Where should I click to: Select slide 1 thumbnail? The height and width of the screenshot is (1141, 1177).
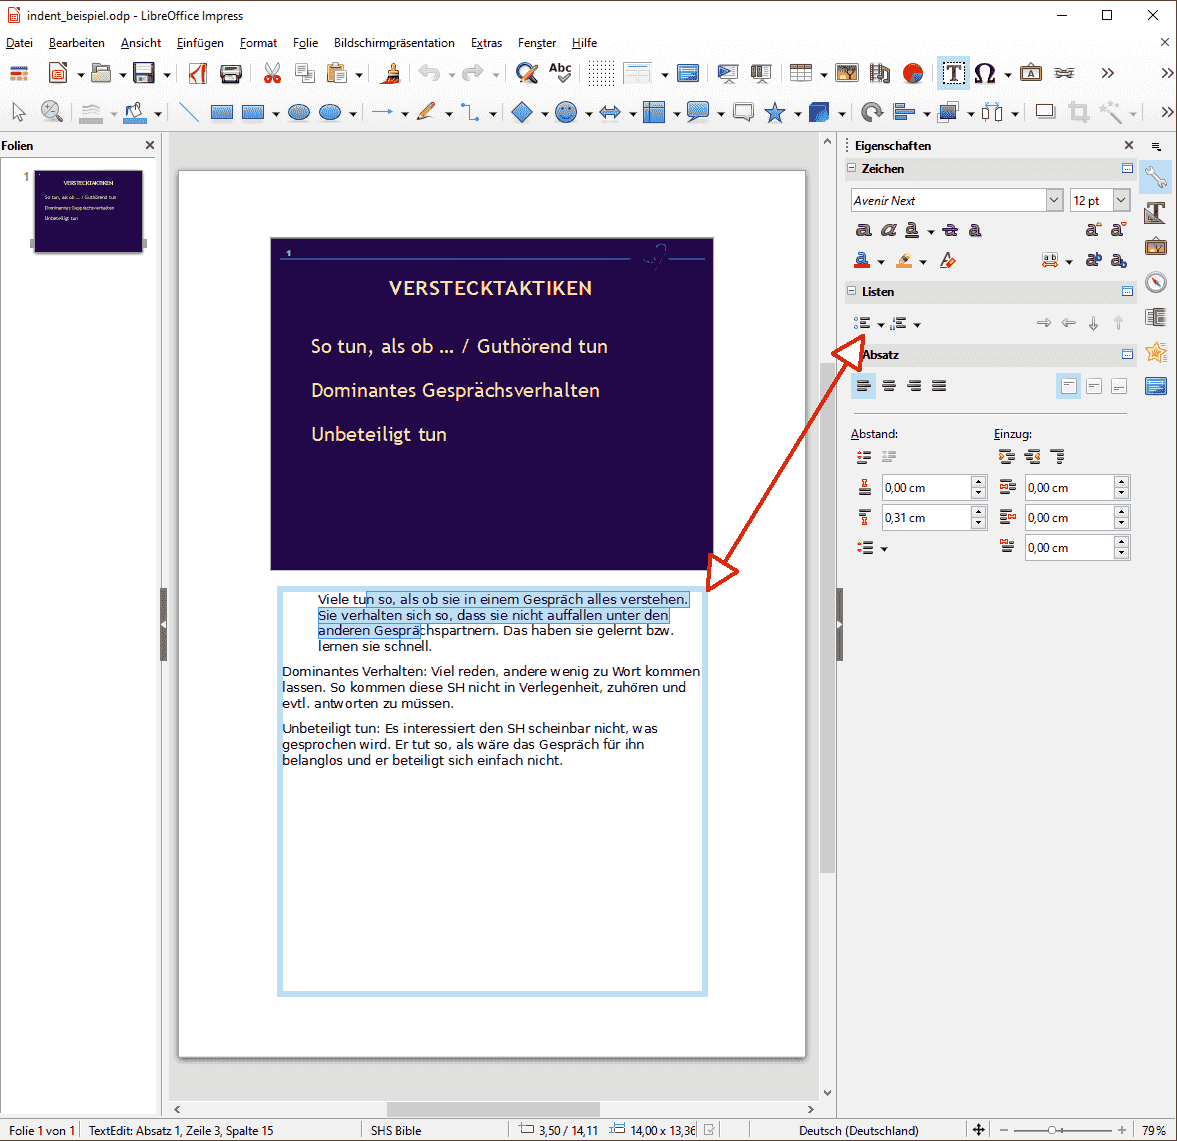coord(89,211)
